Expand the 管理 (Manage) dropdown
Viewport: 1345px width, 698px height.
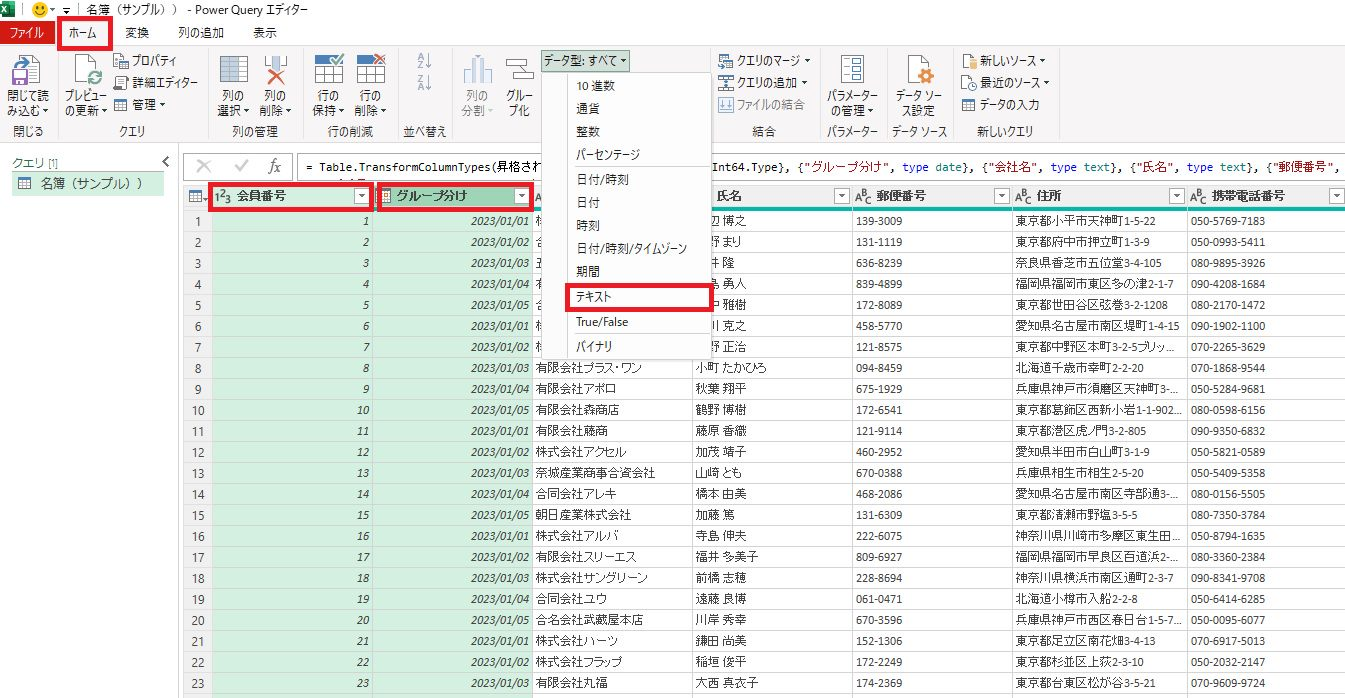click(139, 104)
